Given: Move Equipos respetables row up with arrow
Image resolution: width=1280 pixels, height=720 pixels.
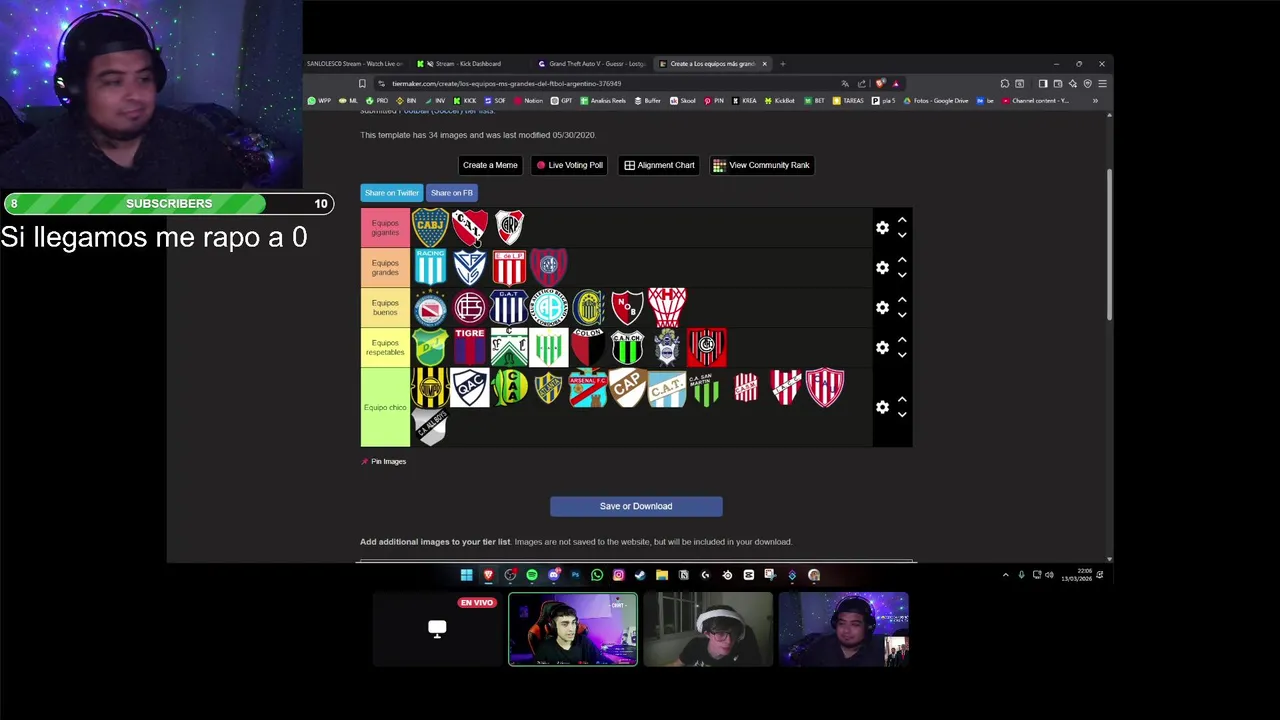Looking at the screenshot, I should pyautogui.click(x=902, y=340).
